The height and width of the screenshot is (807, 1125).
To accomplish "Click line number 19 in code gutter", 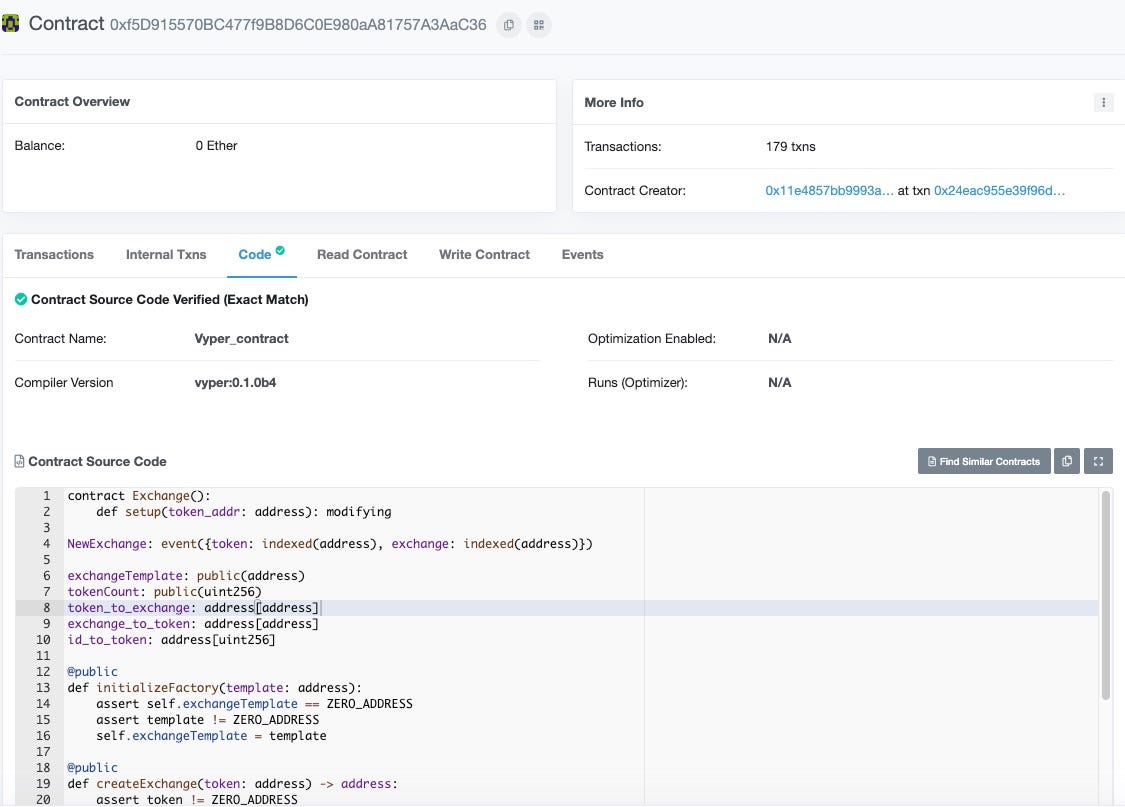I will pos(43,784).
